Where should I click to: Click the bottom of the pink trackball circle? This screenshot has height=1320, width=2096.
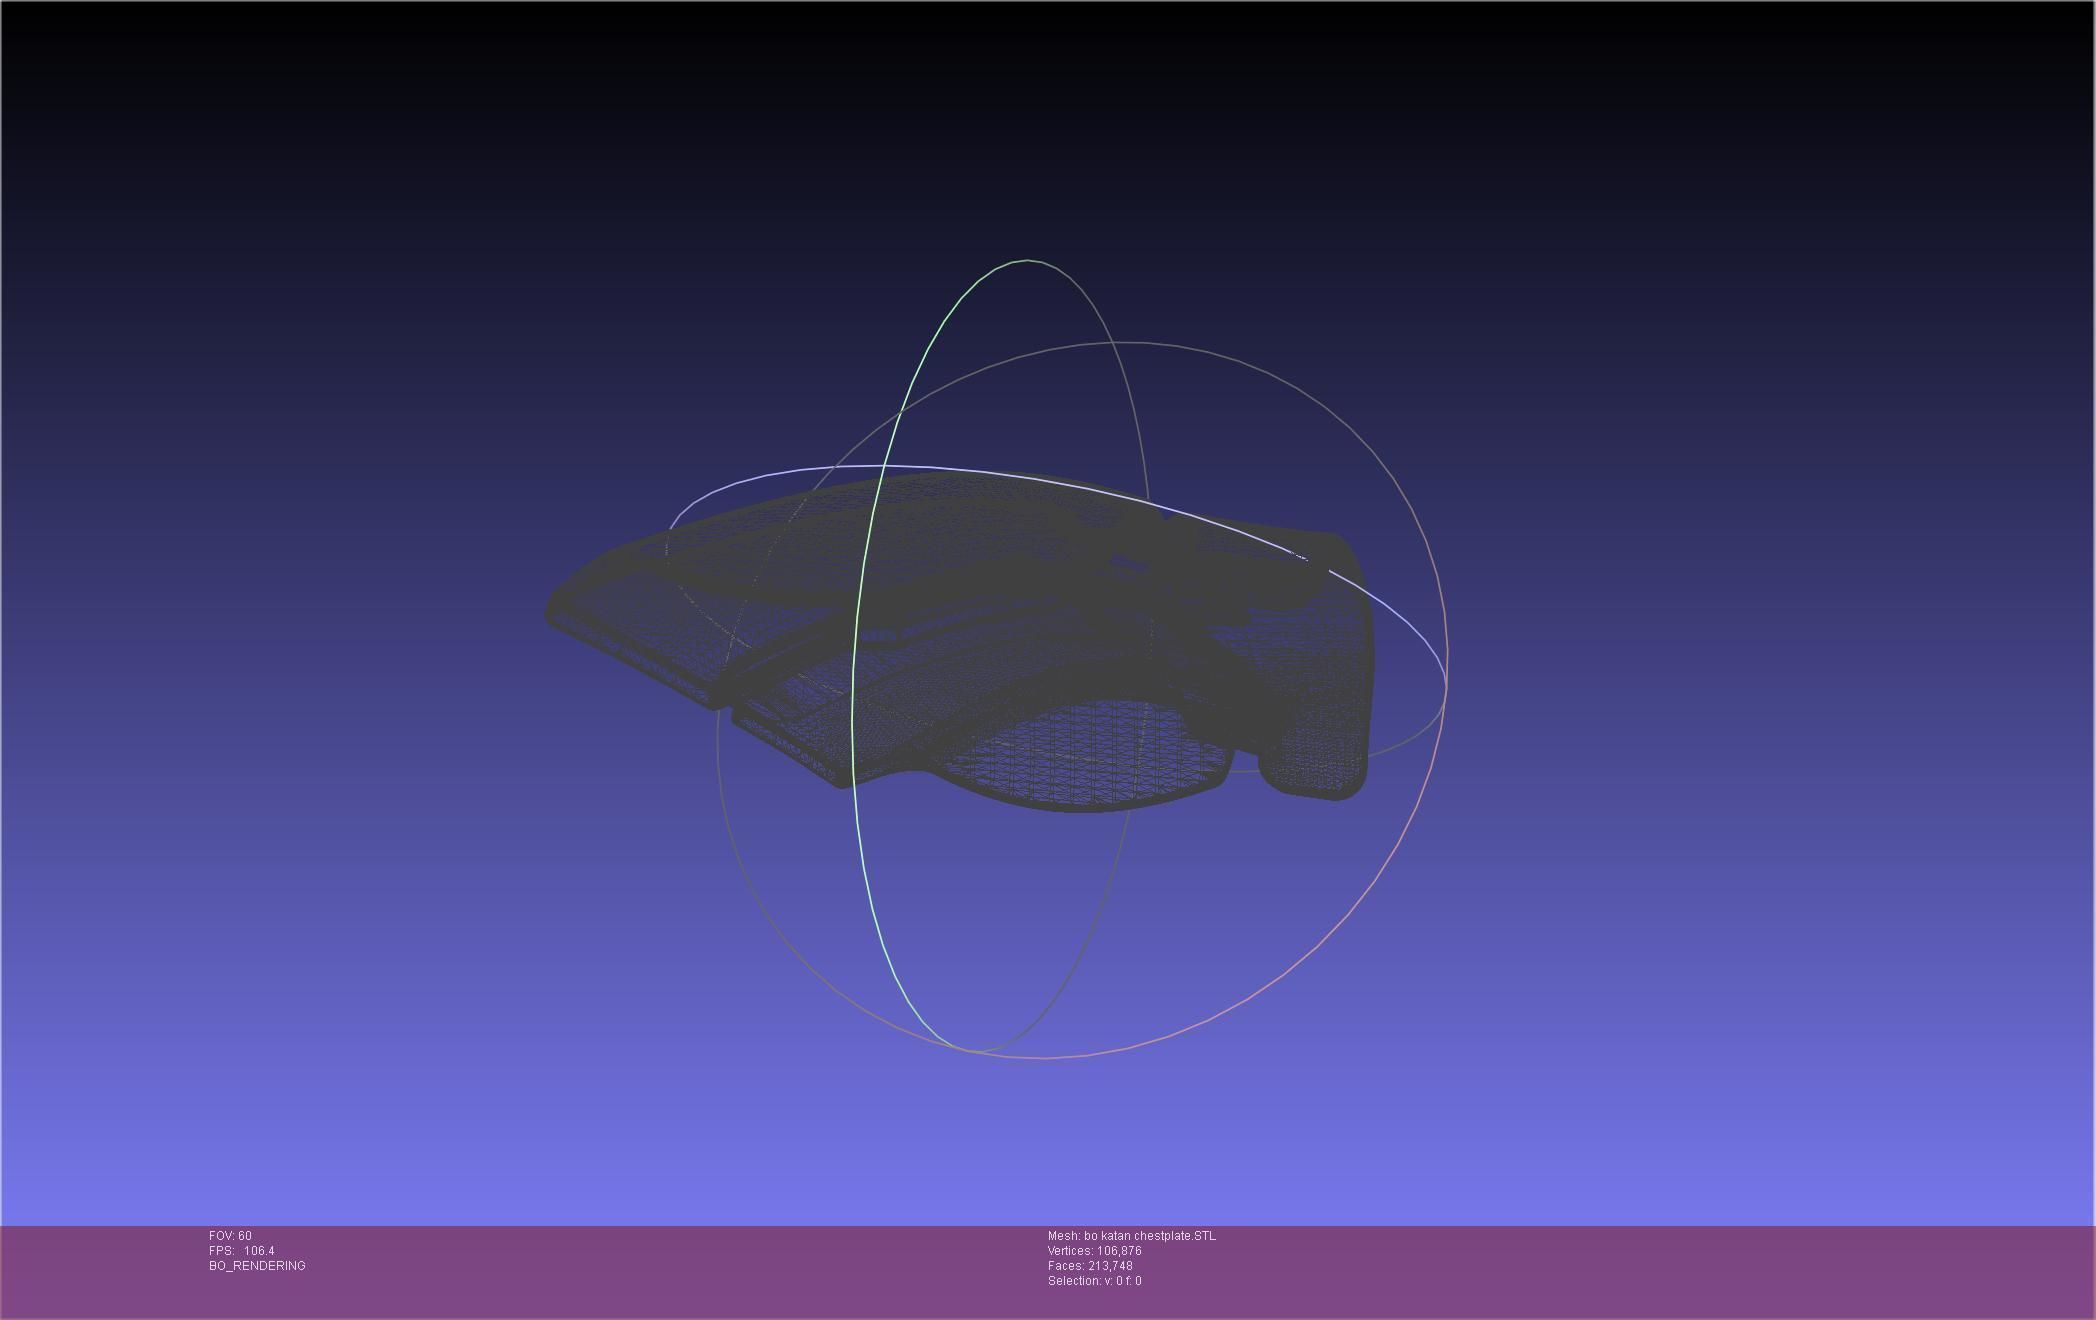[x=1045, y=1057]
